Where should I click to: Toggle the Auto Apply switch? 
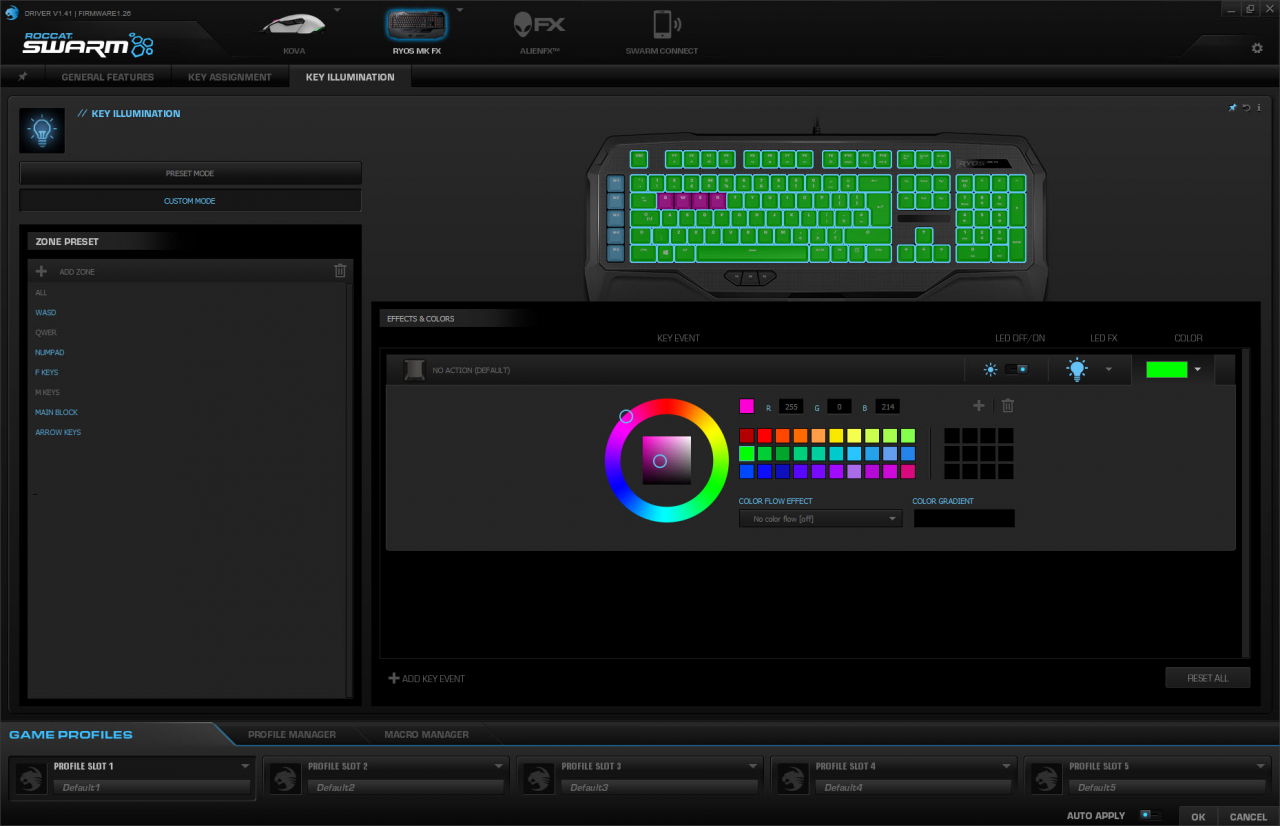[x=1151, y=815]
